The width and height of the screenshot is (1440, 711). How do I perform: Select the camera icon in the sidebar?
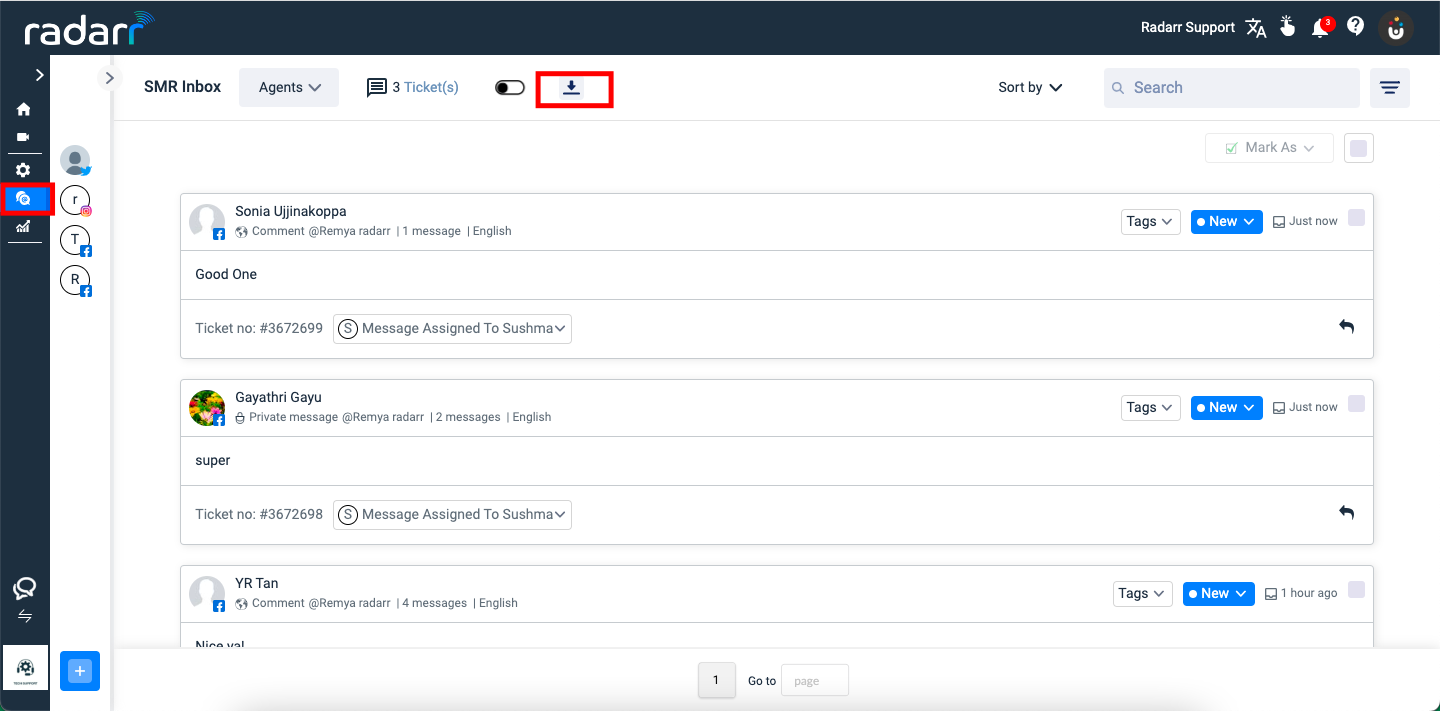(x=23, y=137)
